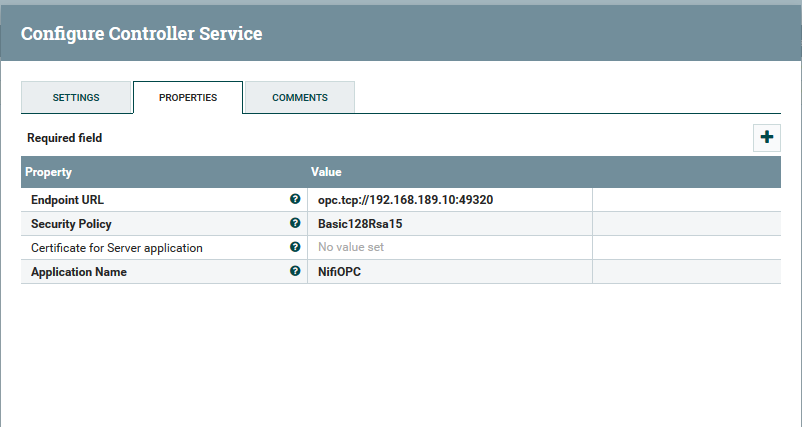Click help icon next to Application Name
This screenshot has height=427, width=802.
[x=295, y=271]
